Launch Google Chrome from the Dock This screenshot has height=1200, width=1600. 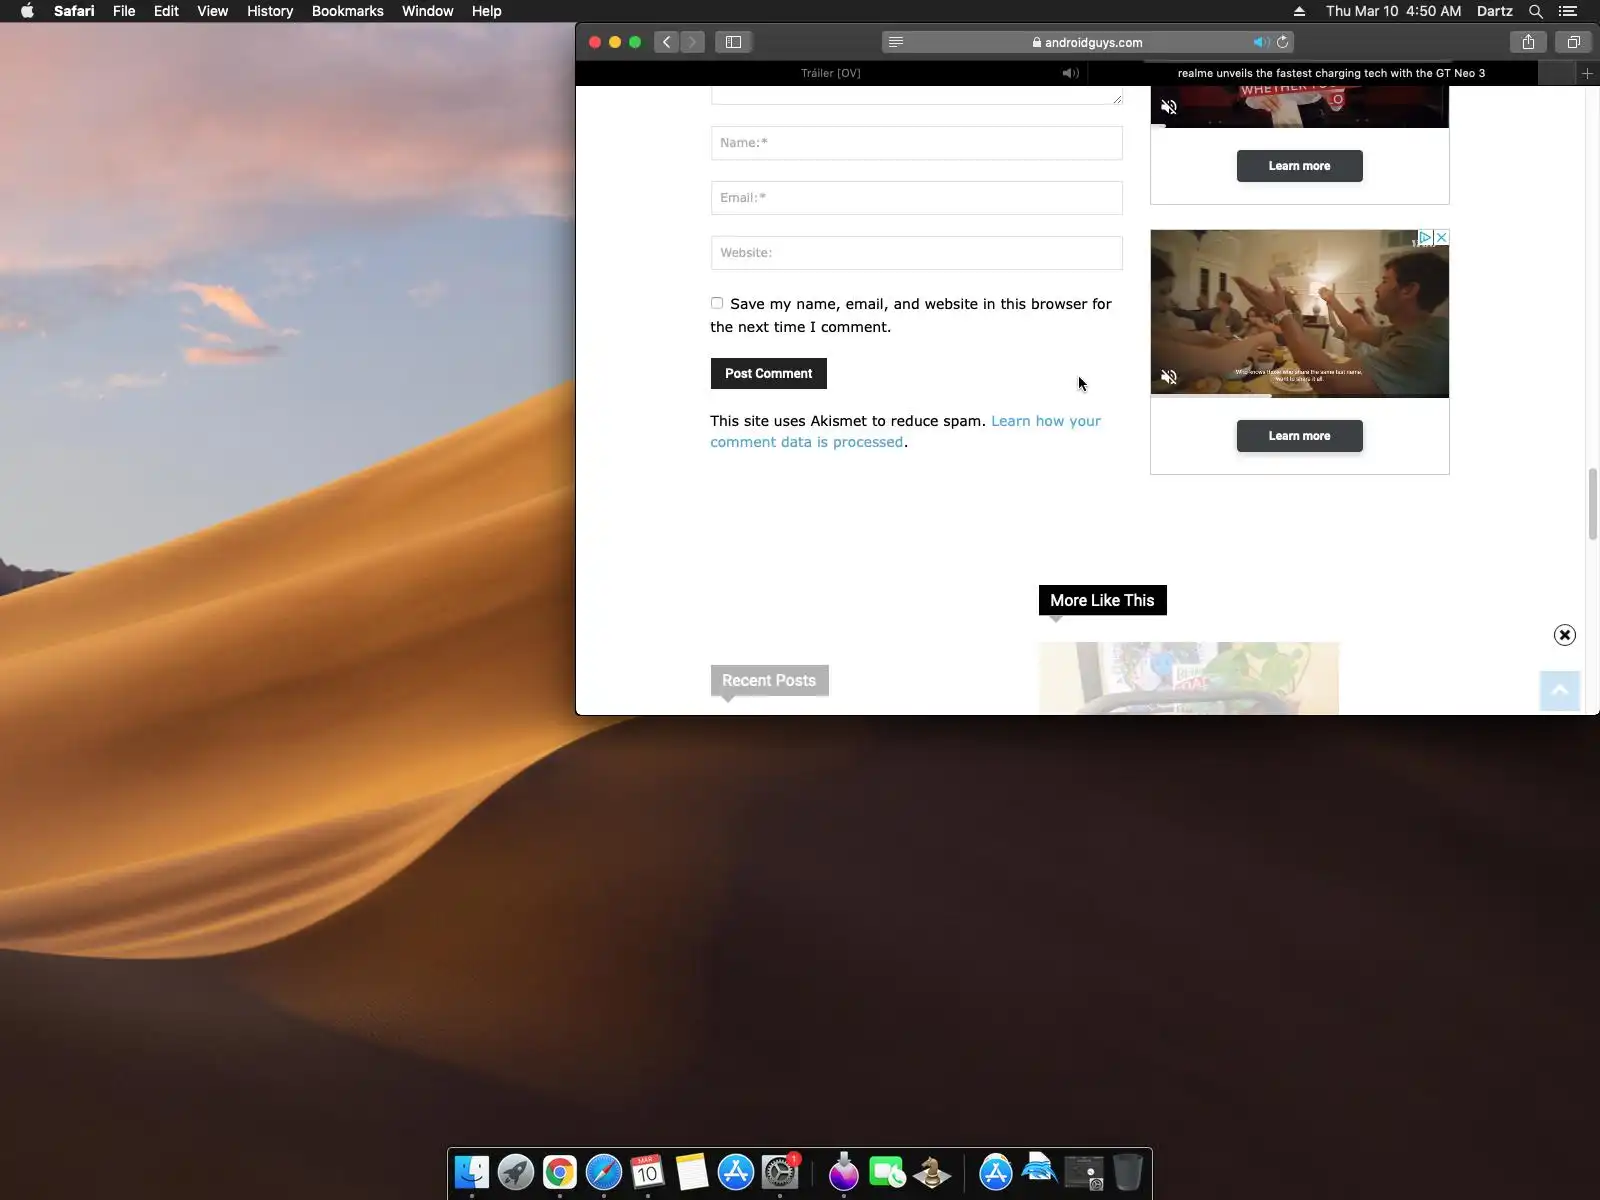pos(560,1172)
